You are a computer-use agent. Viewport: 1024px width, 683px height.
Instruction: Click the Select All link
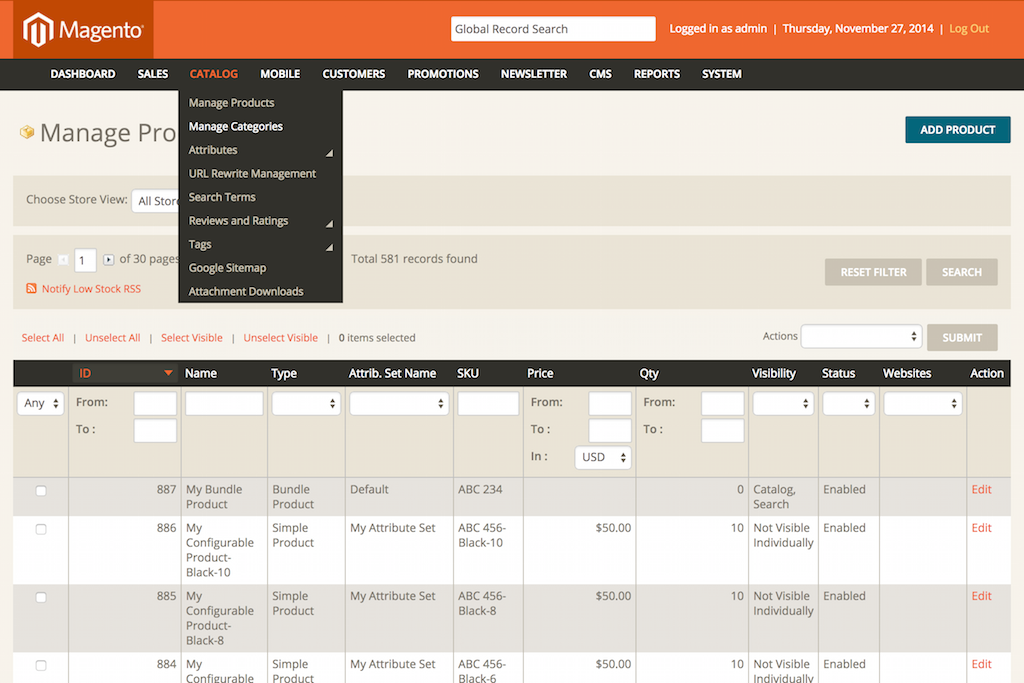[x=43, y=338]
